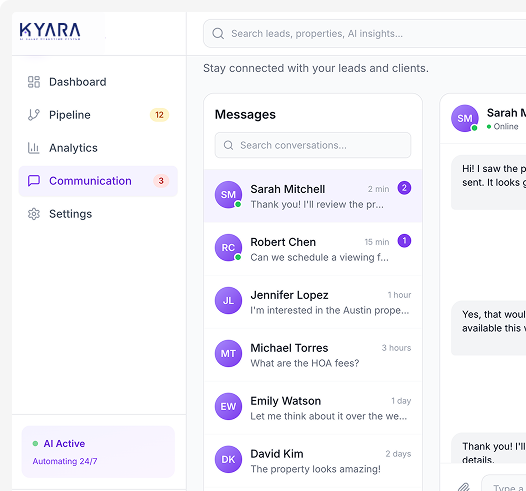Select Michael Torres conversation about HOA fees

(x=313, y=355)
